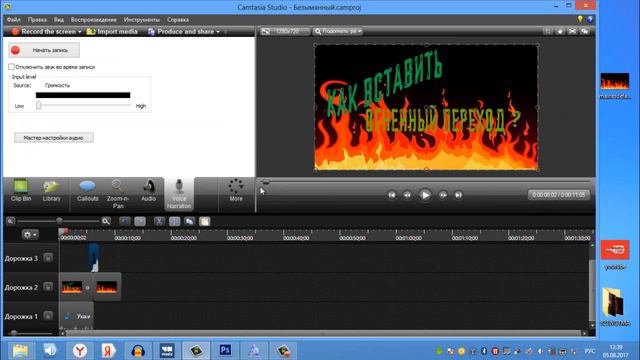This screenshot has height=360, width=640.
Task: Open the timeline gear settings dropdown
Action: tap(30, 234)
